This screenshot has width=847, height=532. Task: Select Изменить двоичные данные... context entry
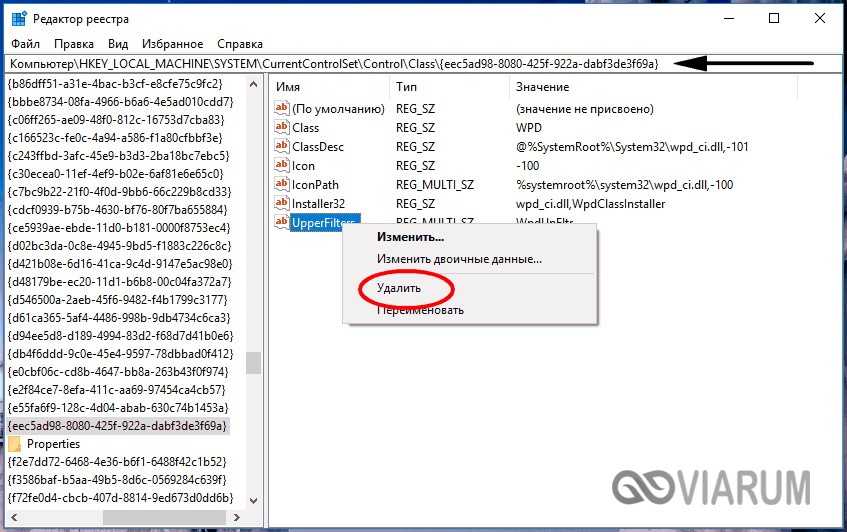click(459, 259)
